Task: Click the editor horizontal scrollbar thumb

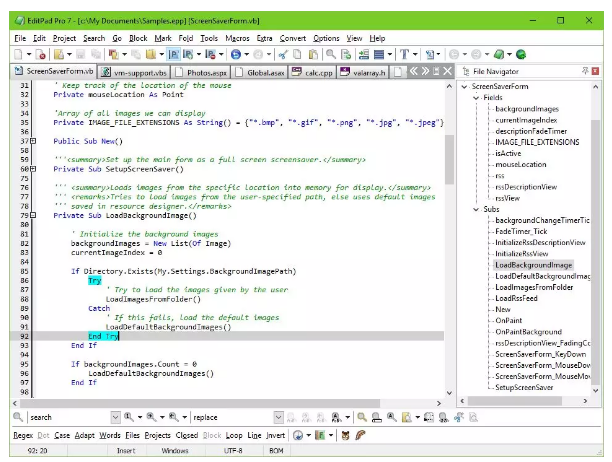Action: click(200, 403)
